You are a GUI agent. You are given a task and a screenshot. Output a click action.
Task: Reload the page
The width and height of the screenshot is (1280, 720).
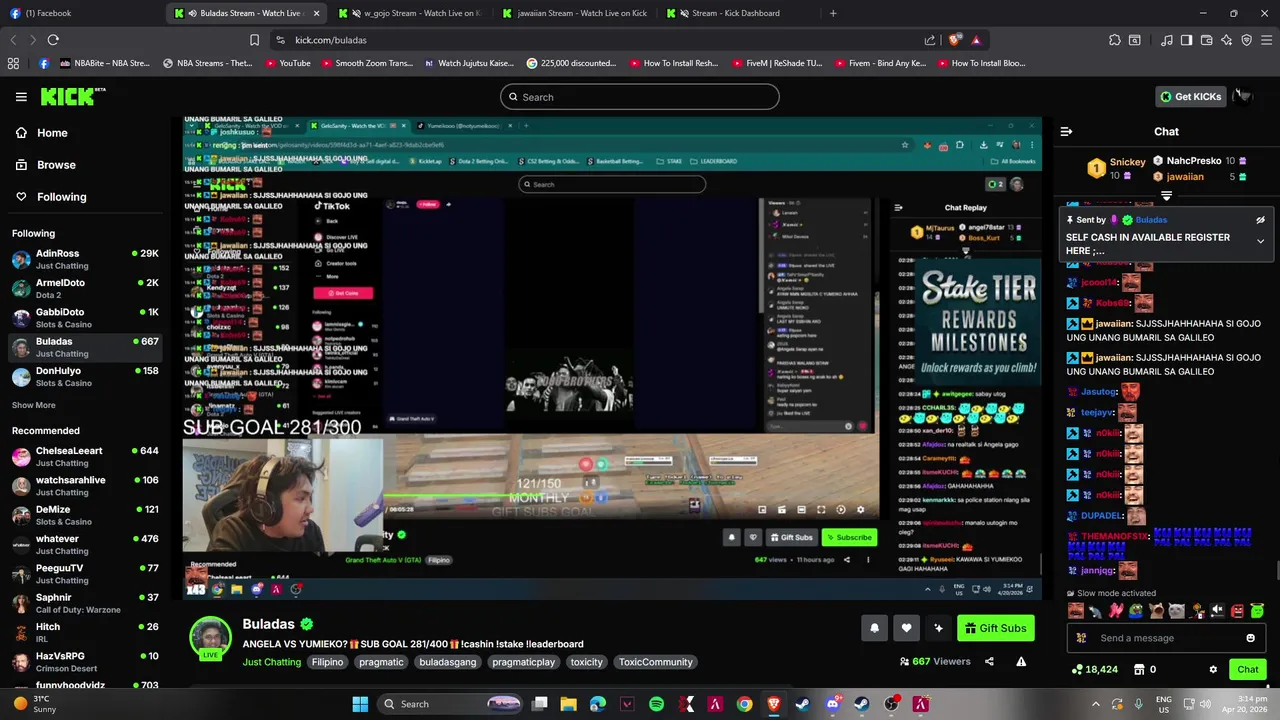[53, 40]
